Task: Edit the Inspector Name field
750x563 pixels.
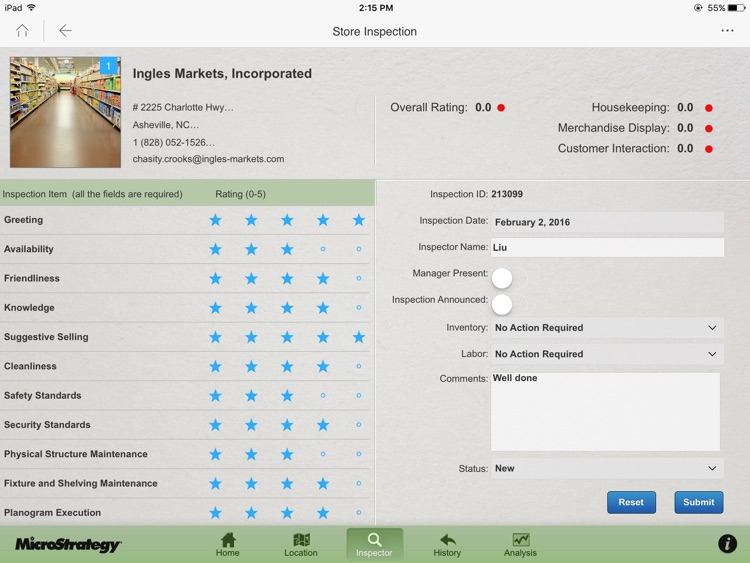Action: (x=607, y=247)
